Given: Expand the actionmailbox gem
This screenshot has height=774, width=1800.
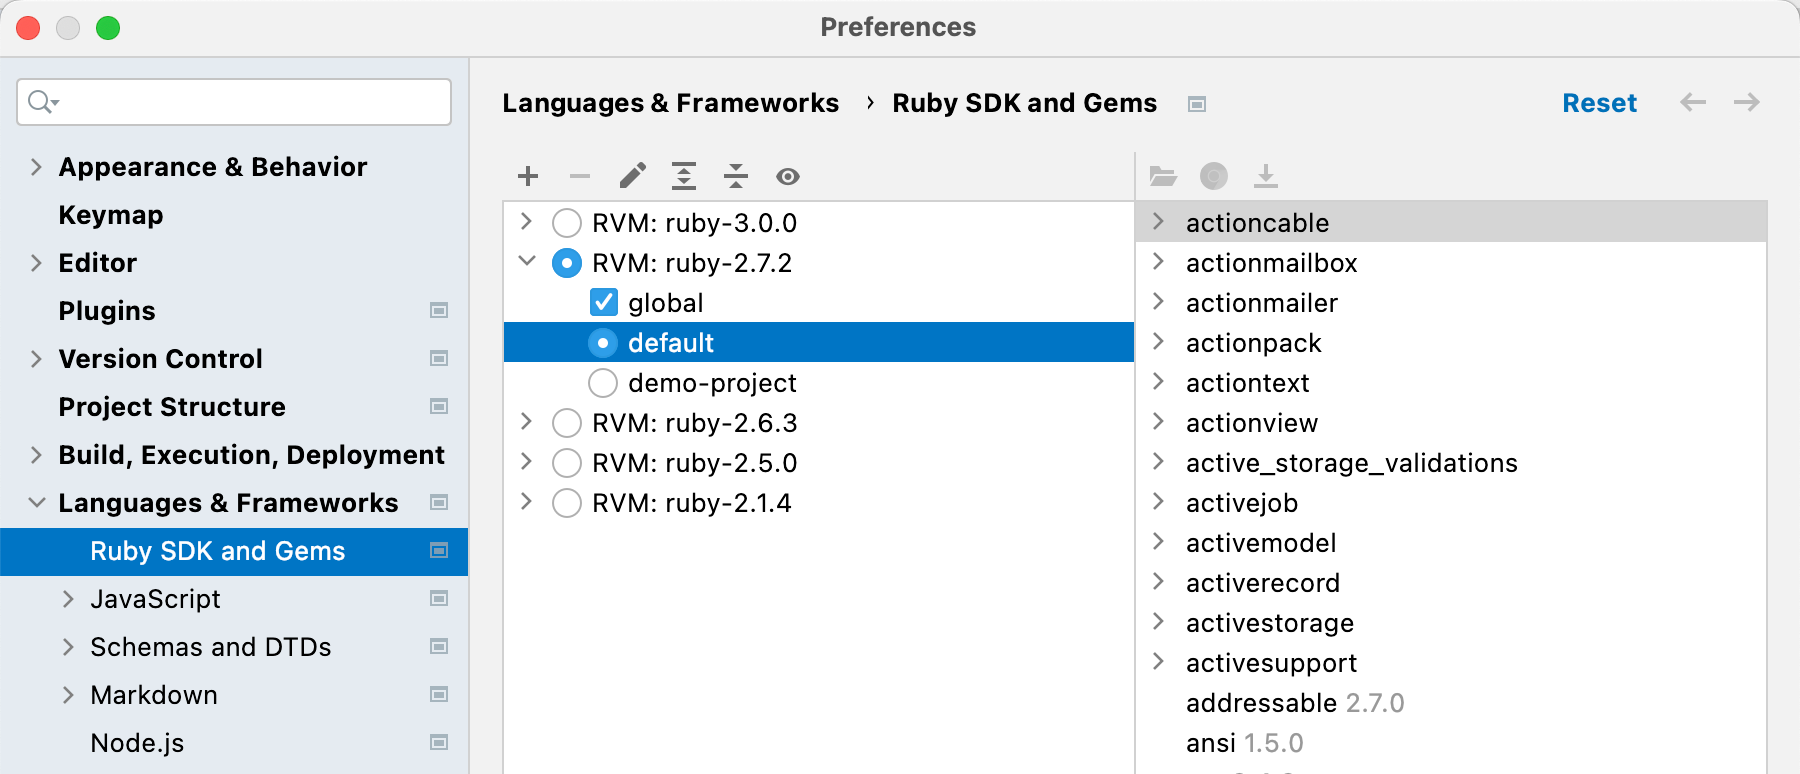Looking at the screenshot, I should point(1158,261).
